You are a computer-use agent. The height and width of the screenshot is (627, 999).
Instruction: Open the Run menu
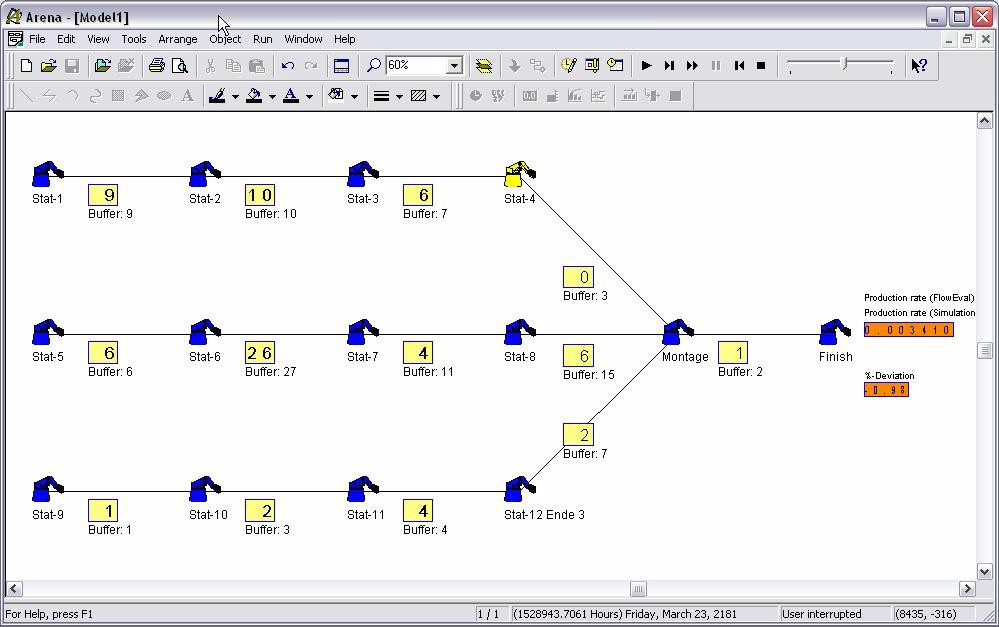tap(262, 39)
